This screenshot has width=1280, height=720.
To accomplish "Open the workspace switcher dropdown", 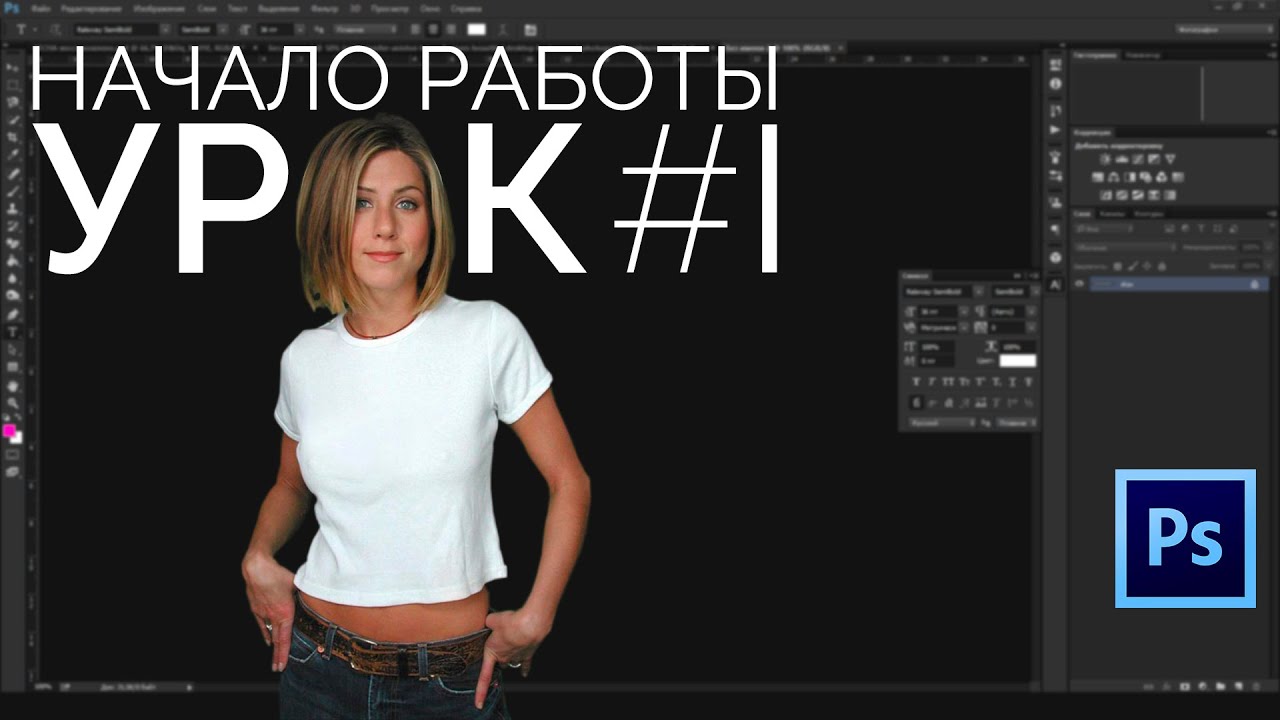I will coord(1225,29).
